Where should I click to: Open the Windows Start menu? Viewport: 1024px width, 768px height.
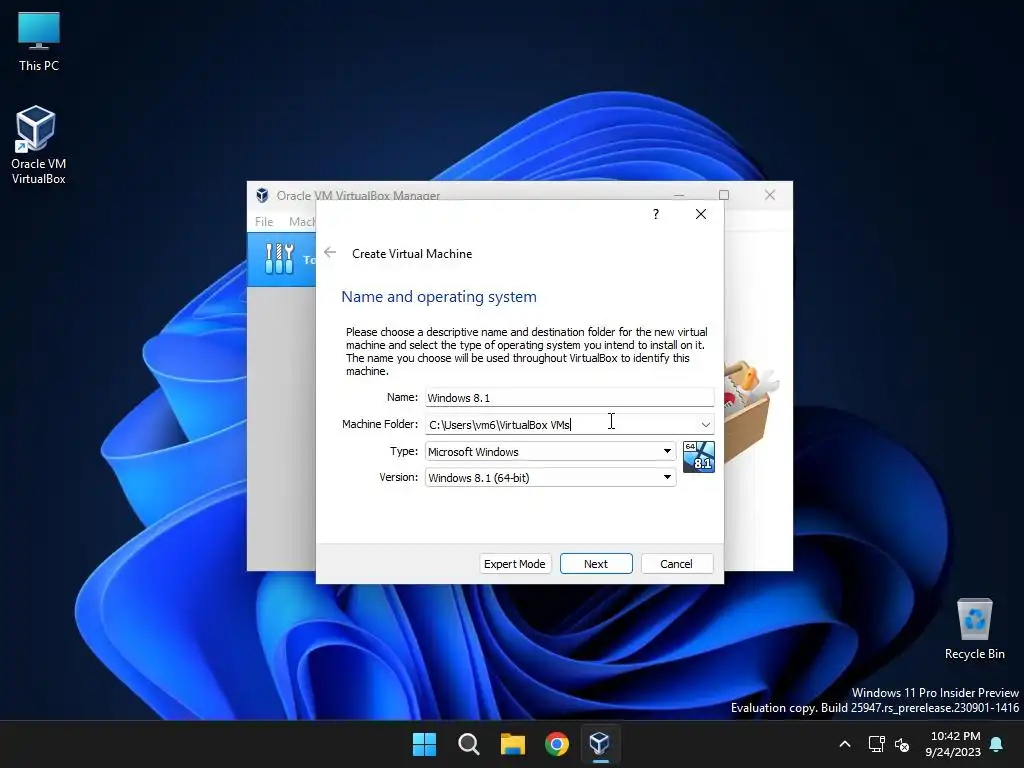[424, 744]
